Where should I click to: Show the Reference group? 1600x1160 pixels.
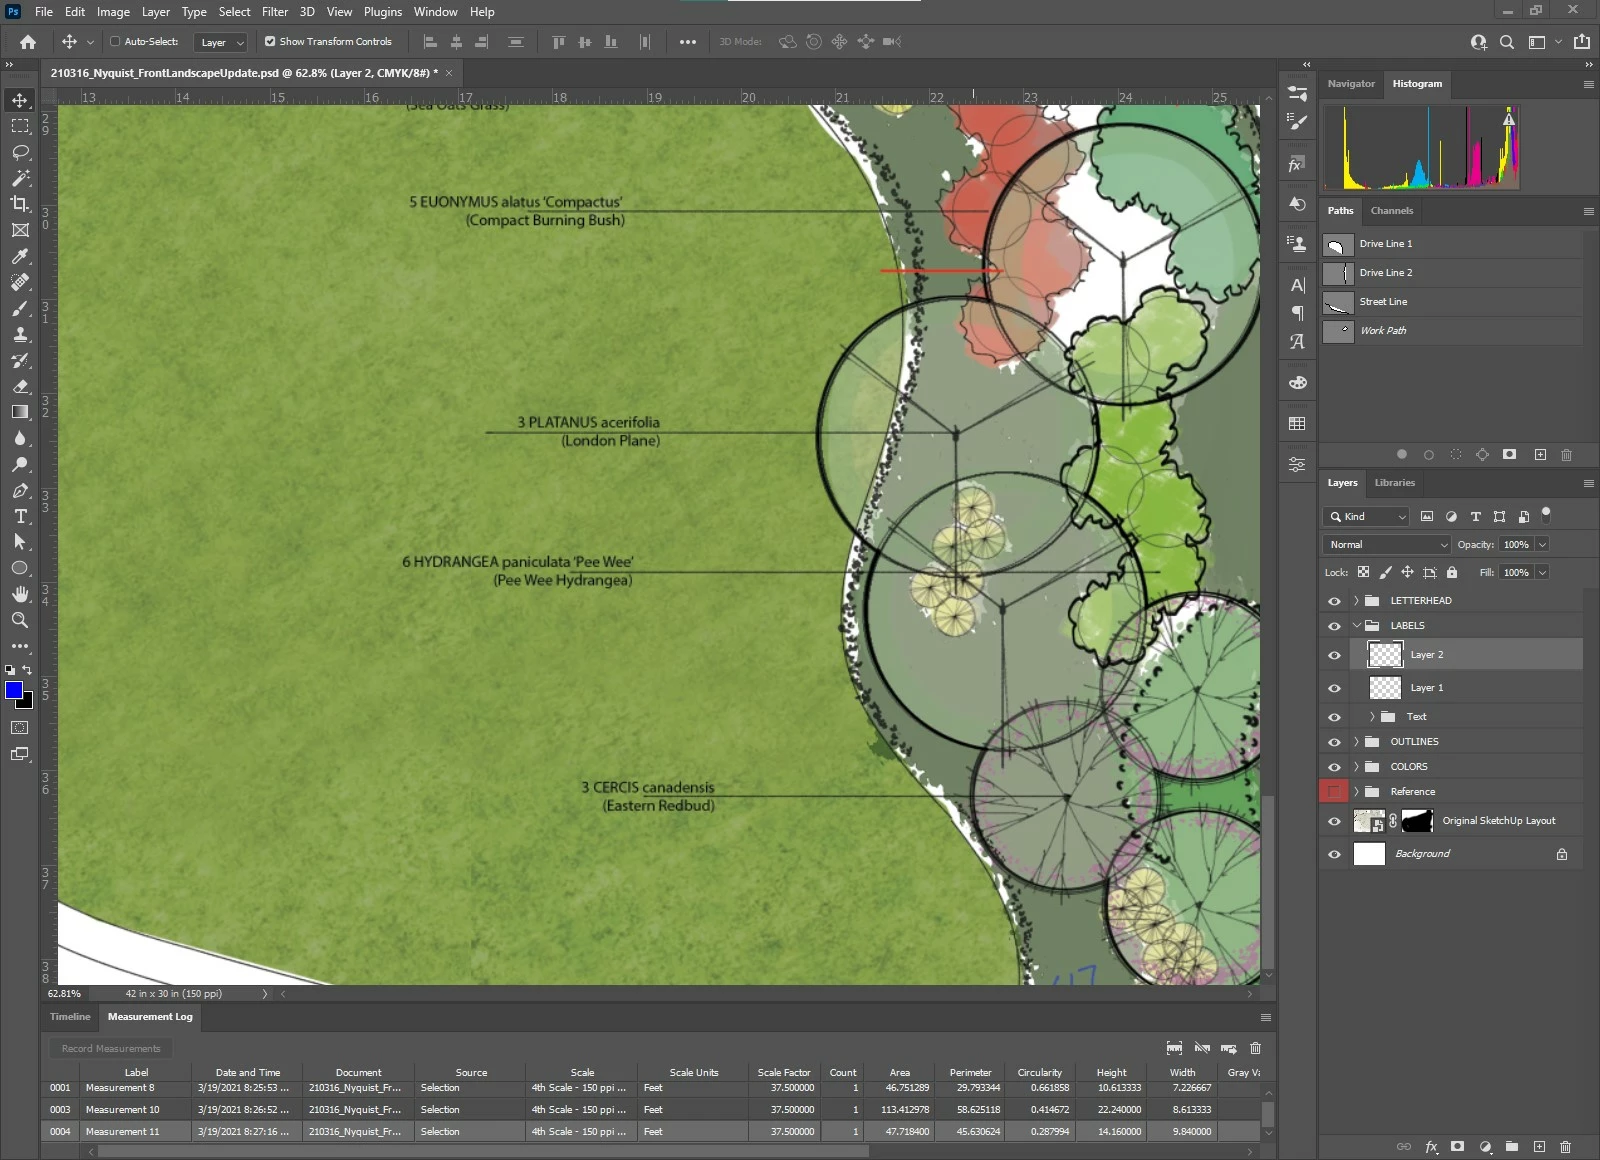coord(1334,792)
